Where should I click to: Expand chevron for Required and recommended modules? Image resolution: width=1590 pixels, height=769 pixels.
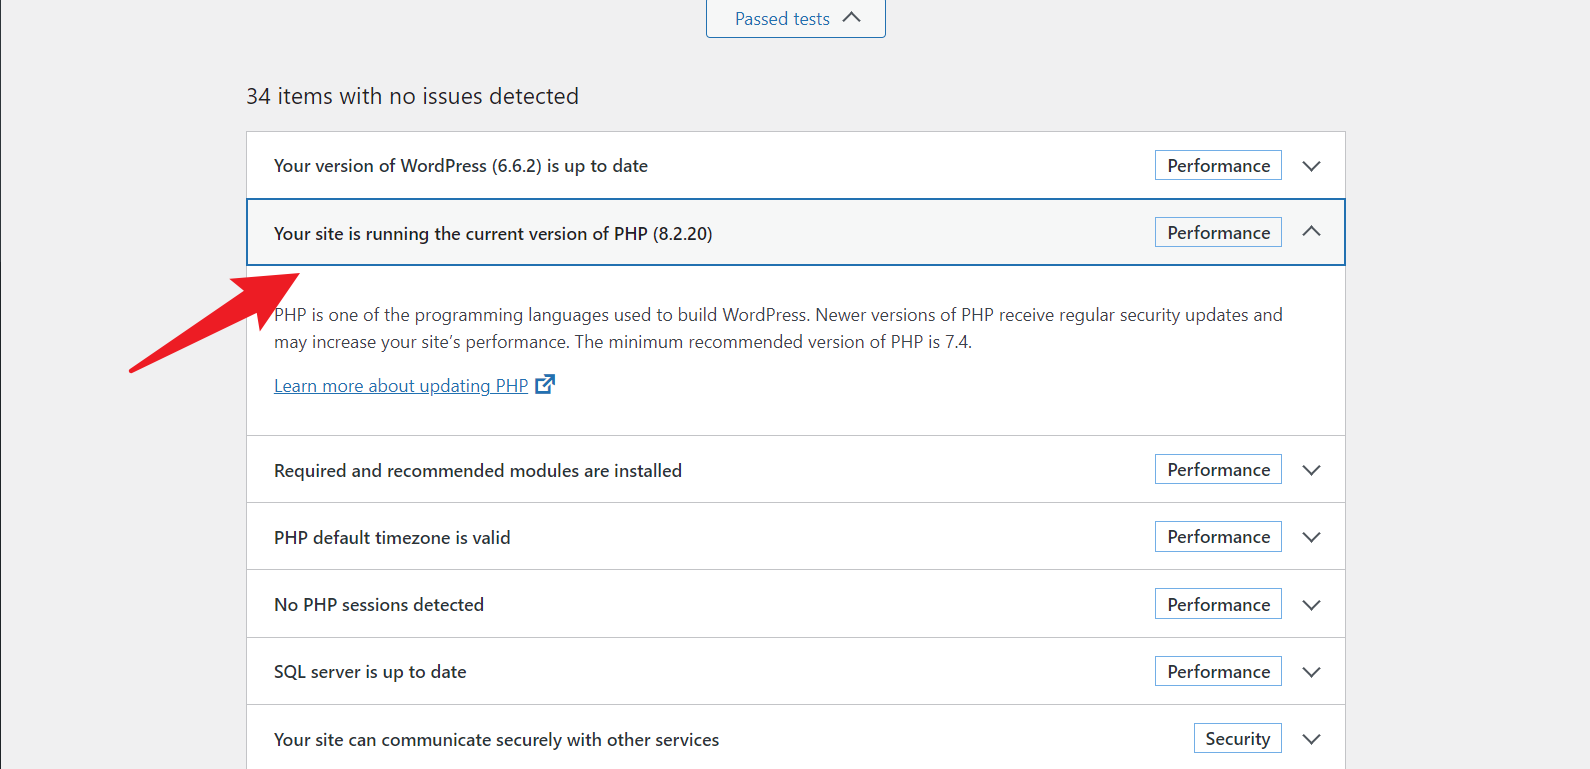coord(1311,470)
